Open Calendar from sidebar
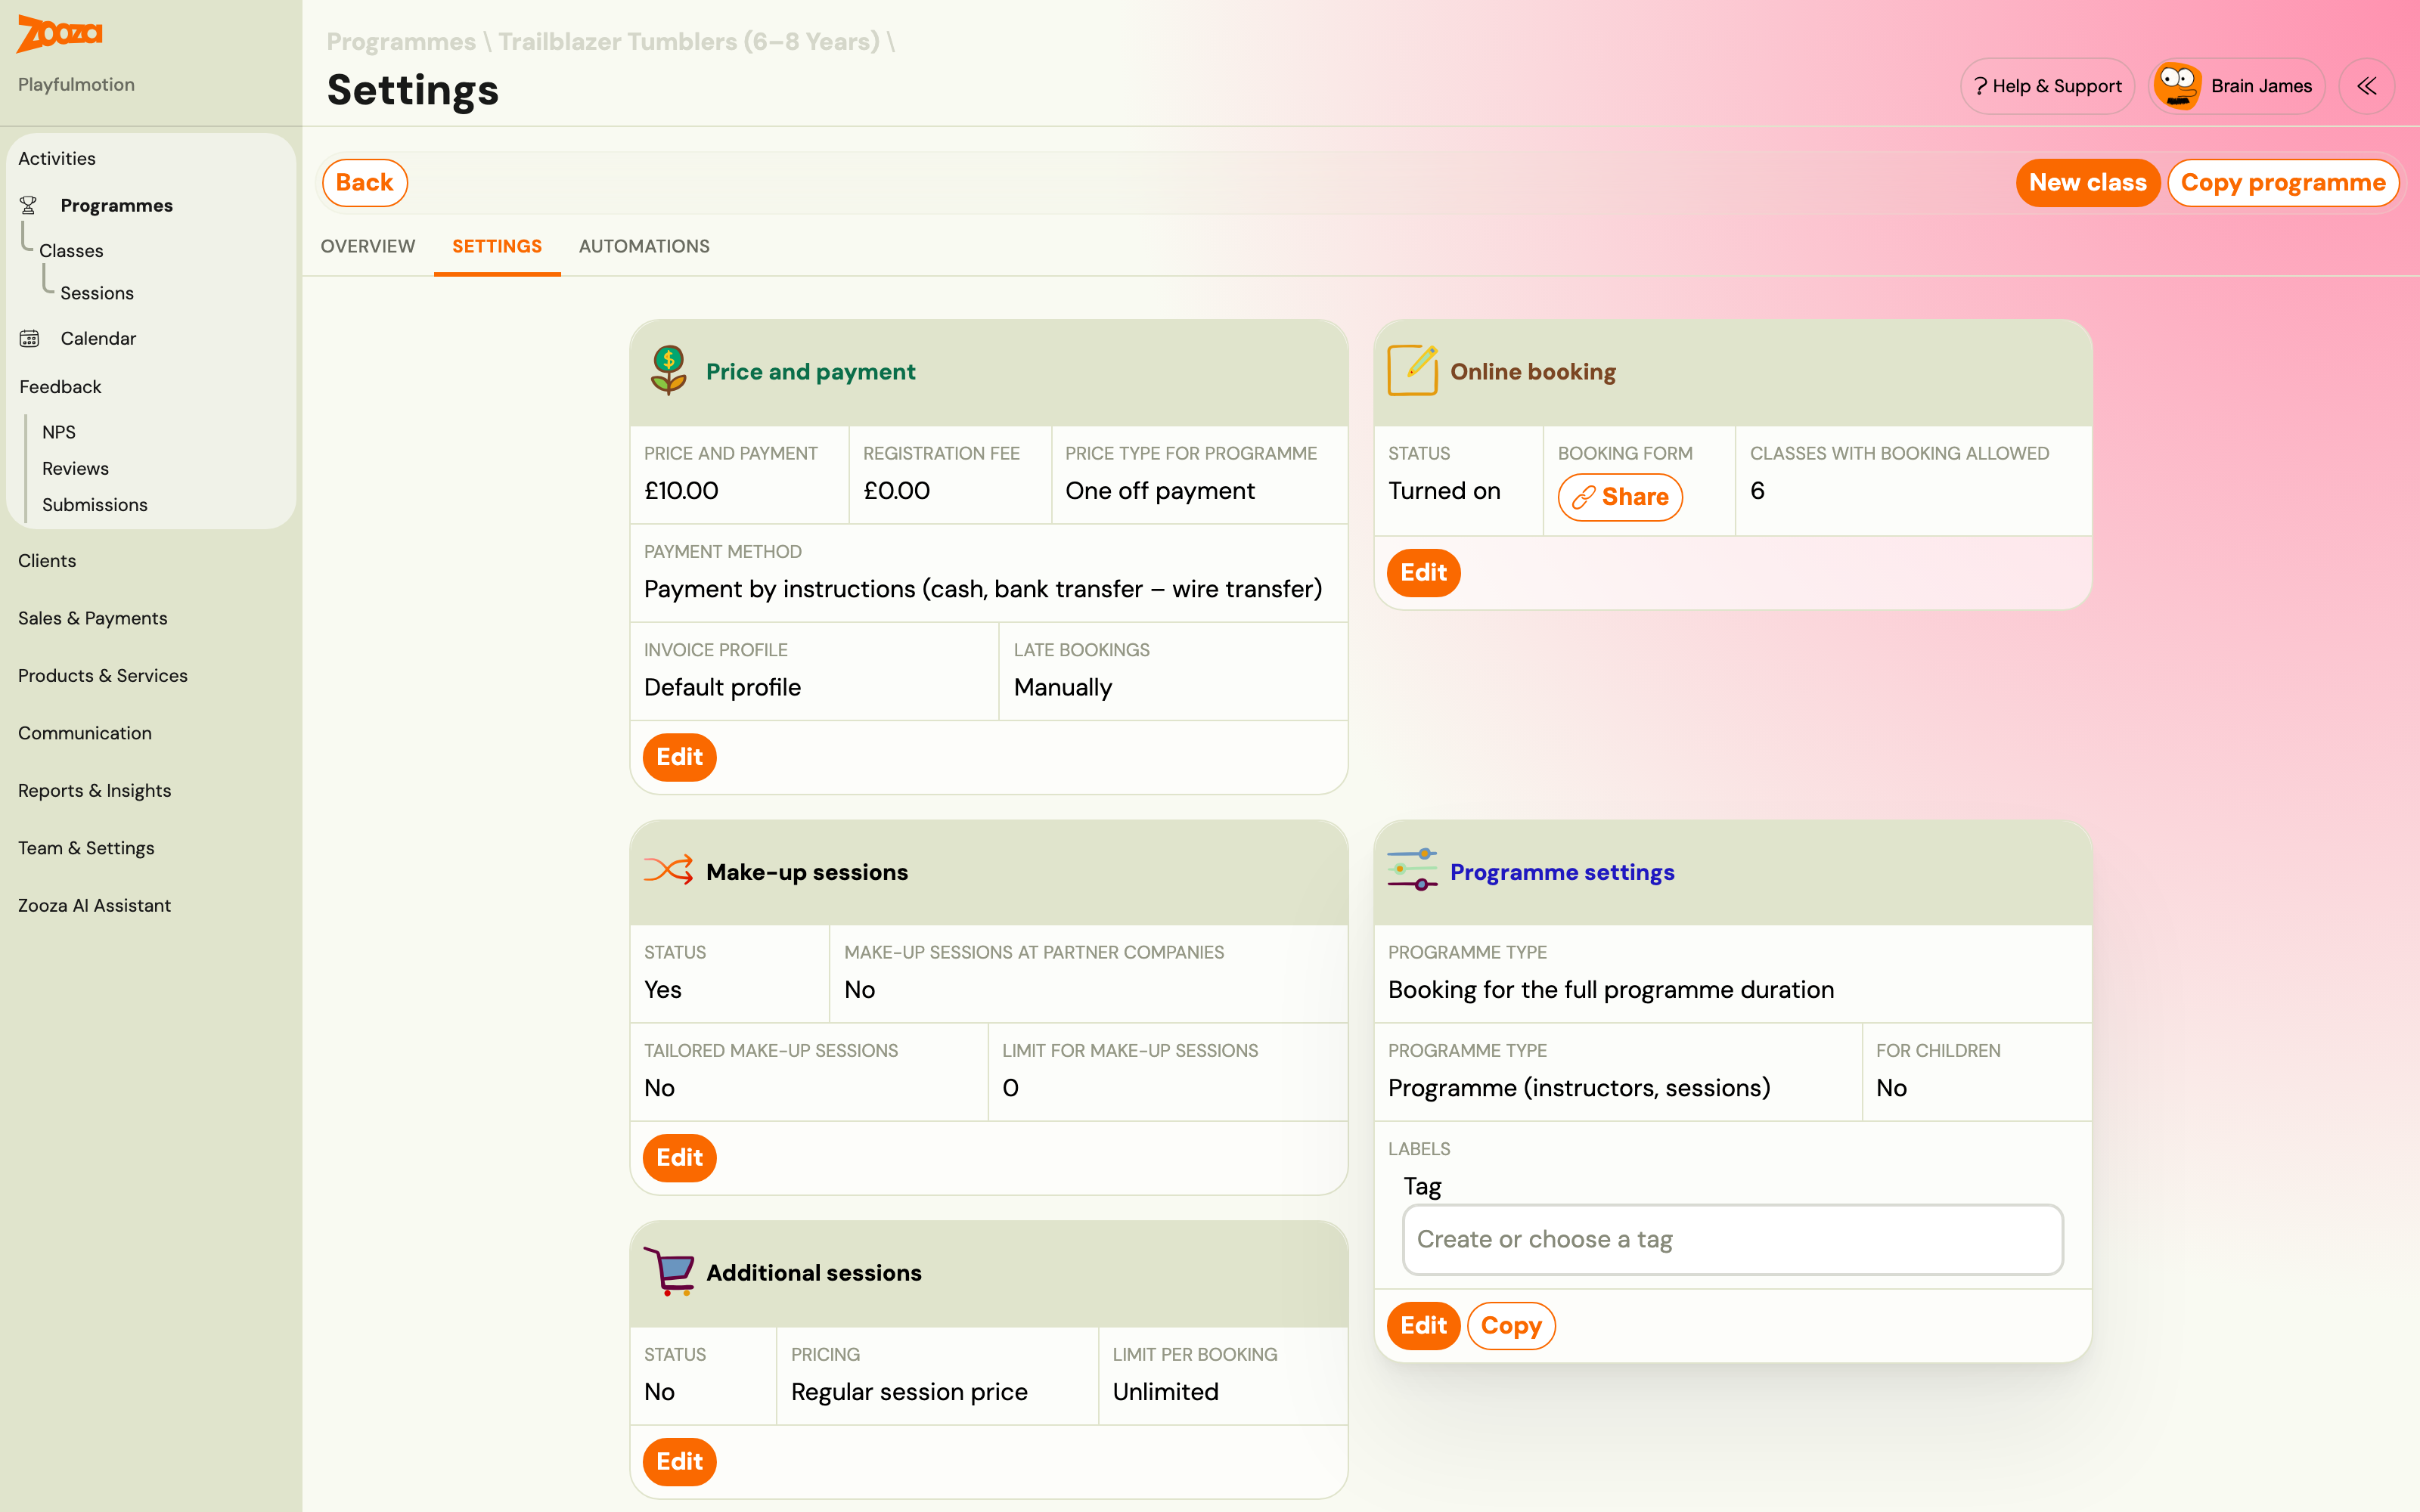The image size is (2420, 1512). point(98,338)
